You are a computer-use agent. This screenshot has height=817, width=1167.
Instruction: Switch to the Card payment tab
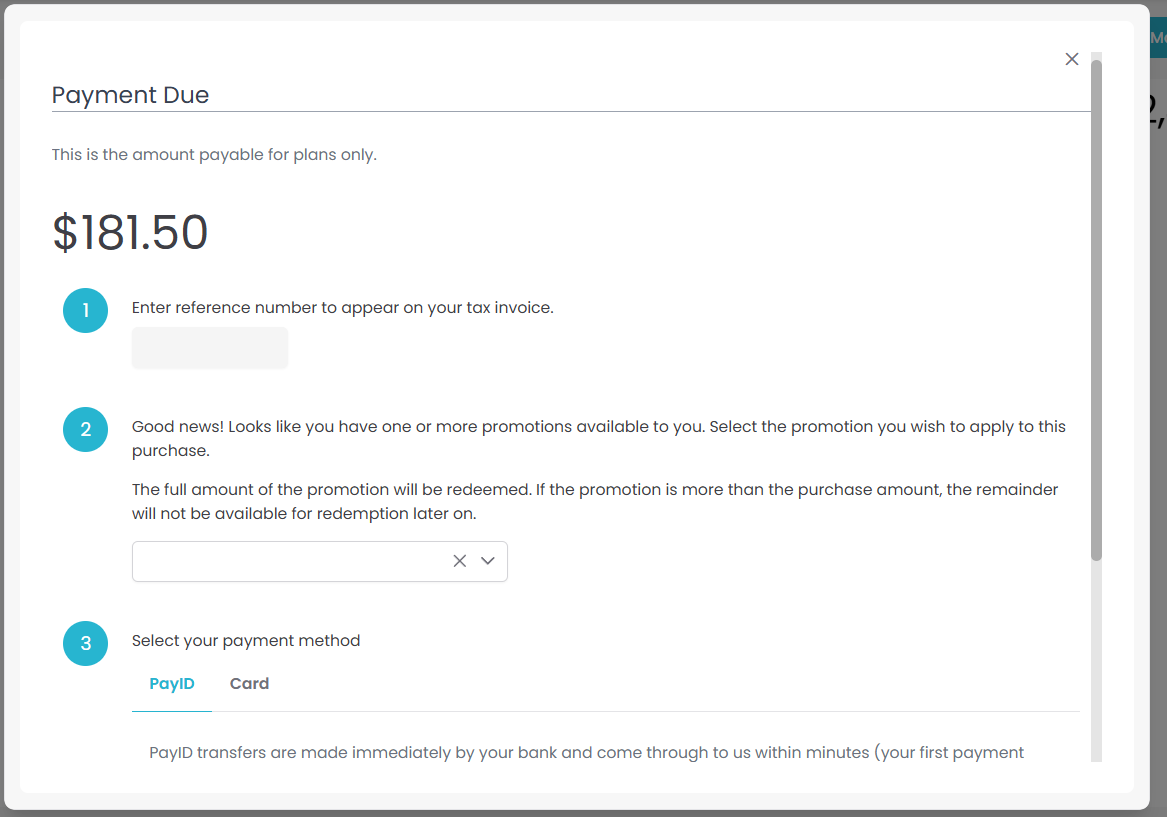(x=249, y=684)
